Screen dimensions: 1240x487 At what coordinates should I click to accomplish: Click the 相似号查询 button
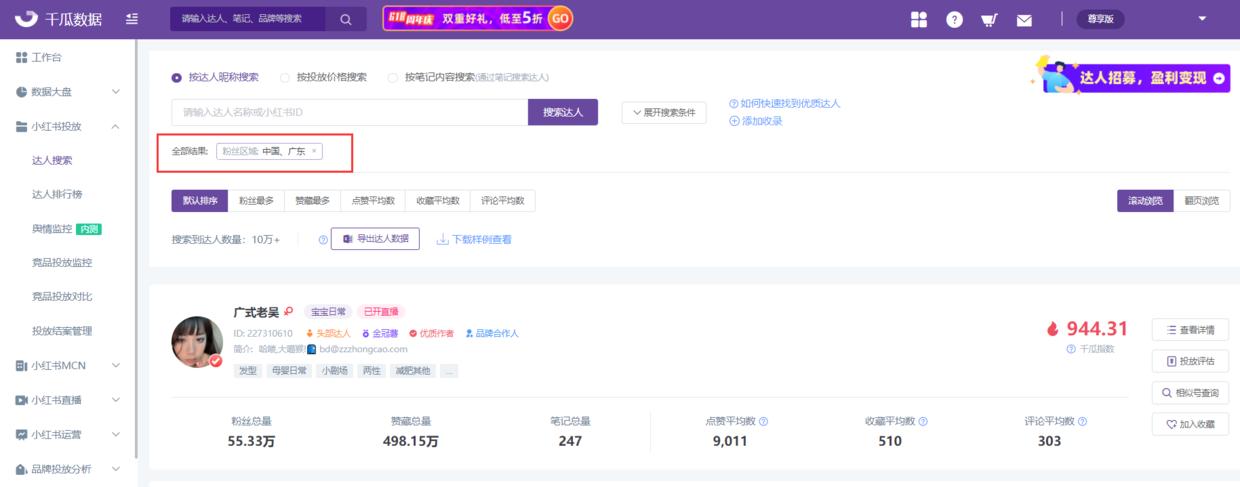(1190, 392)
